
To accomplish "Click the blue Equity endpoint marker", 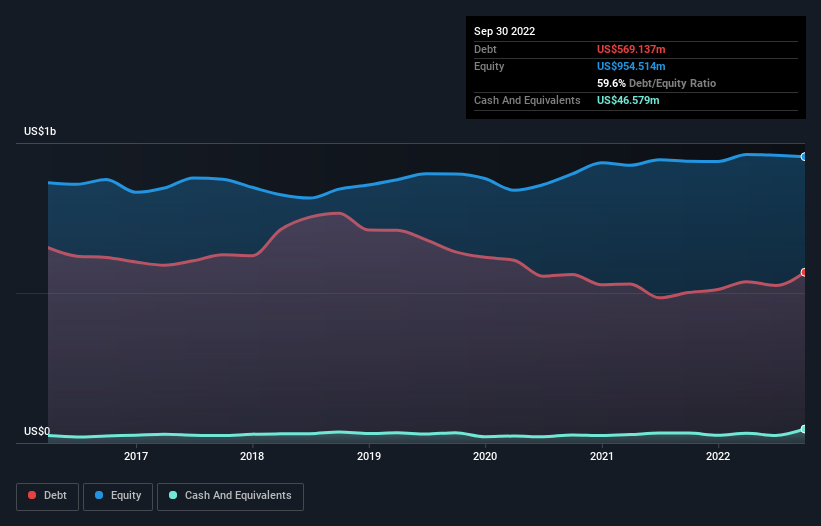I will (804, 156).
